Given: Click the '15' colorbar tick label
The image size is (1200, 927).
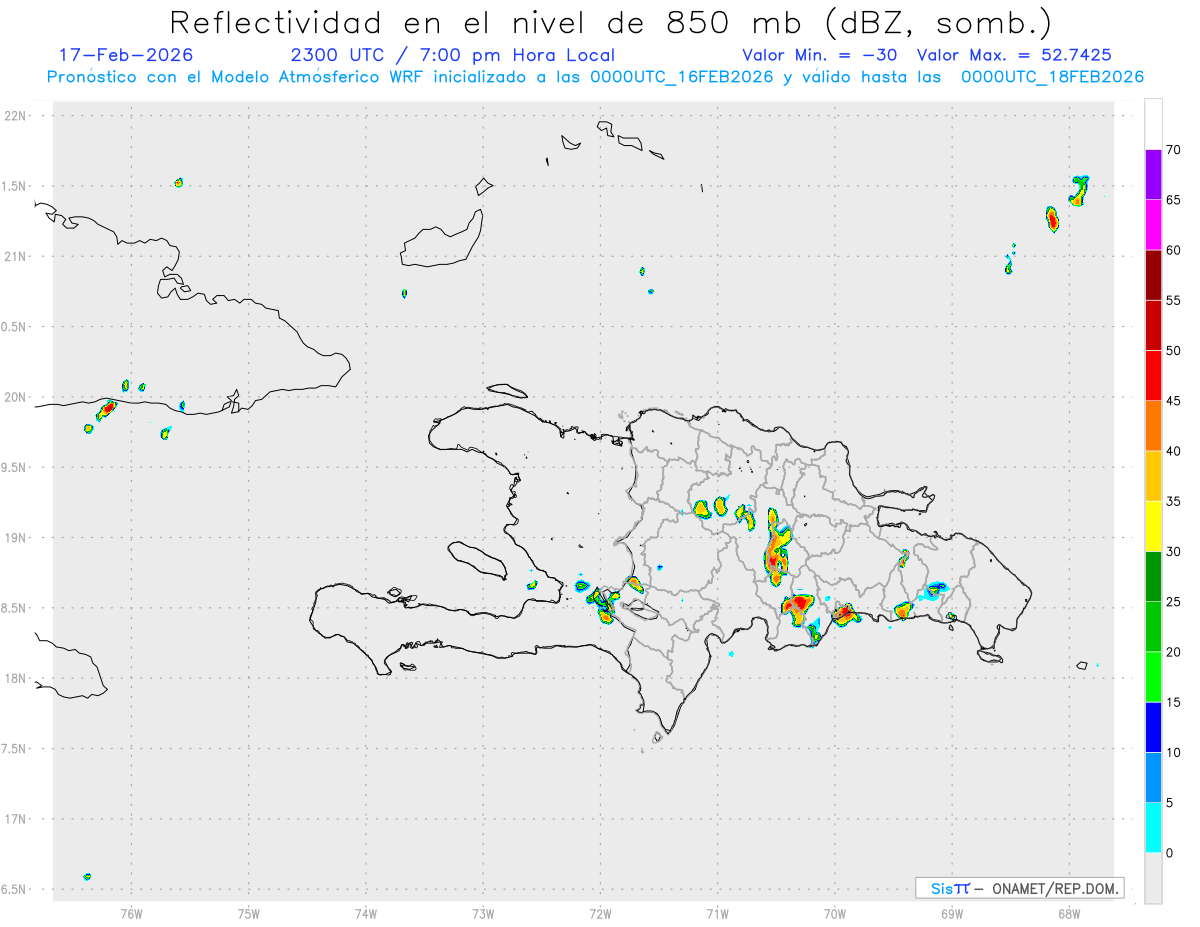Looking at the screenshot, I should (1173, 702).
